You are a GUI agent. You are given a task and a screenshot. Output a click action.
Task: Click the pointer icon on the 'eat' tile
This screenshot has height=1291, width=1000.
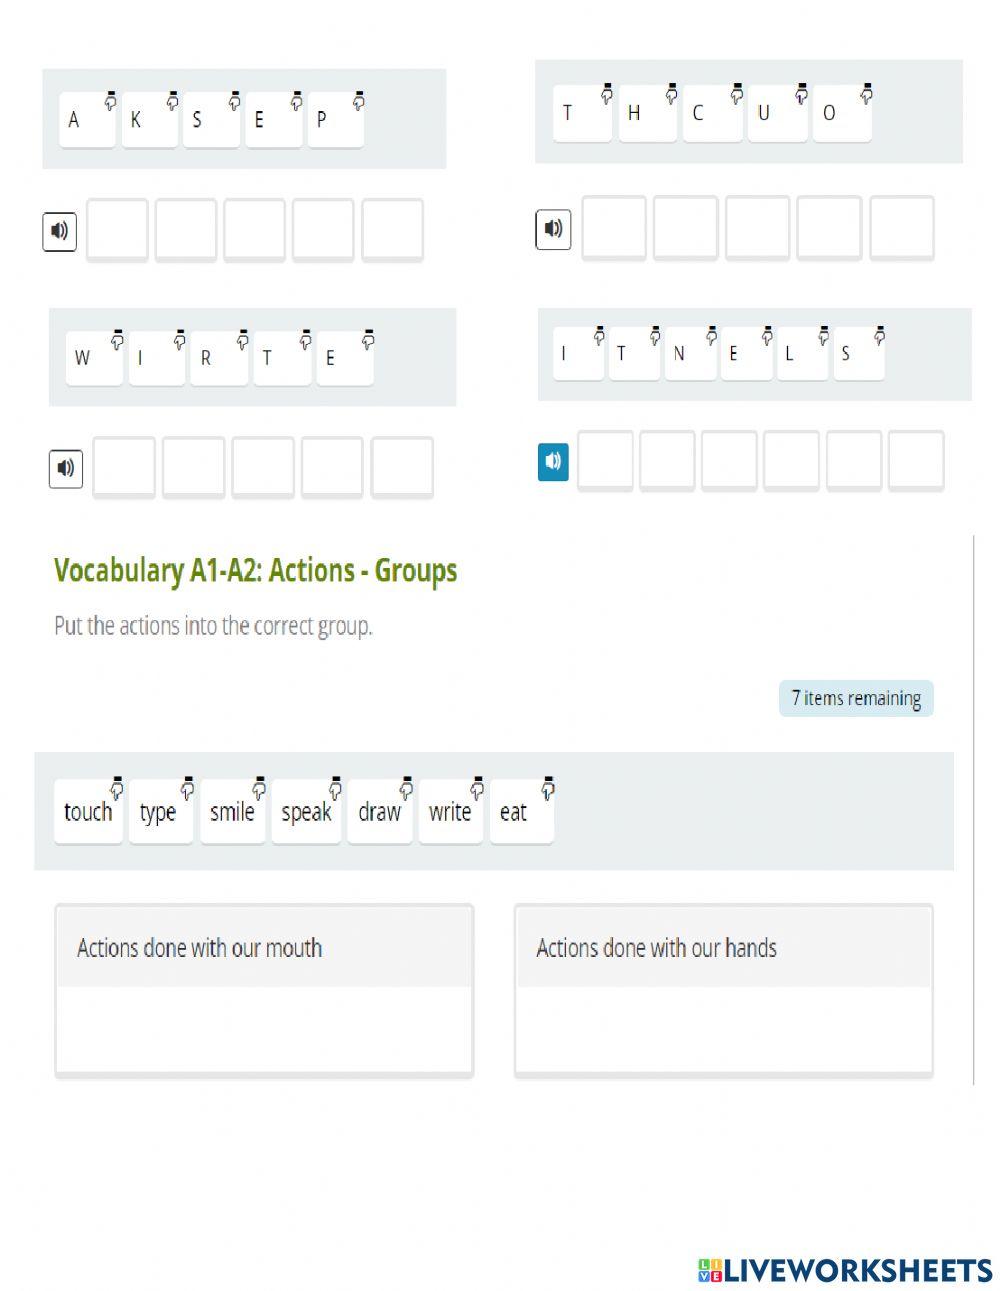[547, 787]
